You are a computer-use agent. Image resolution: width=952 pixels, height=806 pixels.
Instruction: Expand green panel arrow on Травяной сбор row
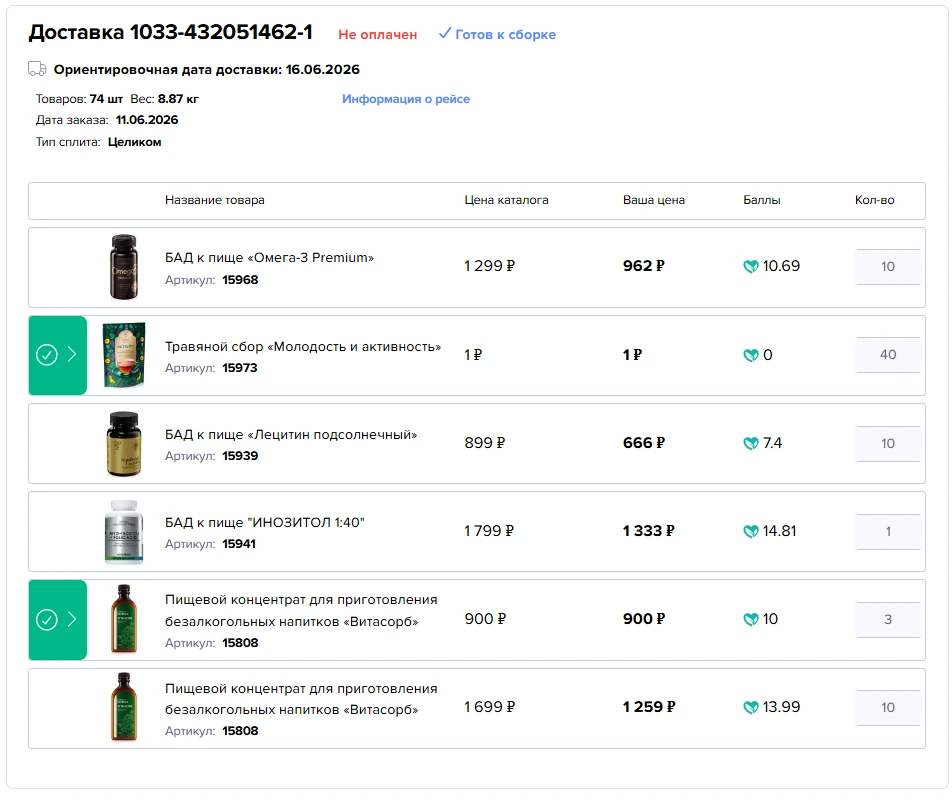click(x=72, y=354)
